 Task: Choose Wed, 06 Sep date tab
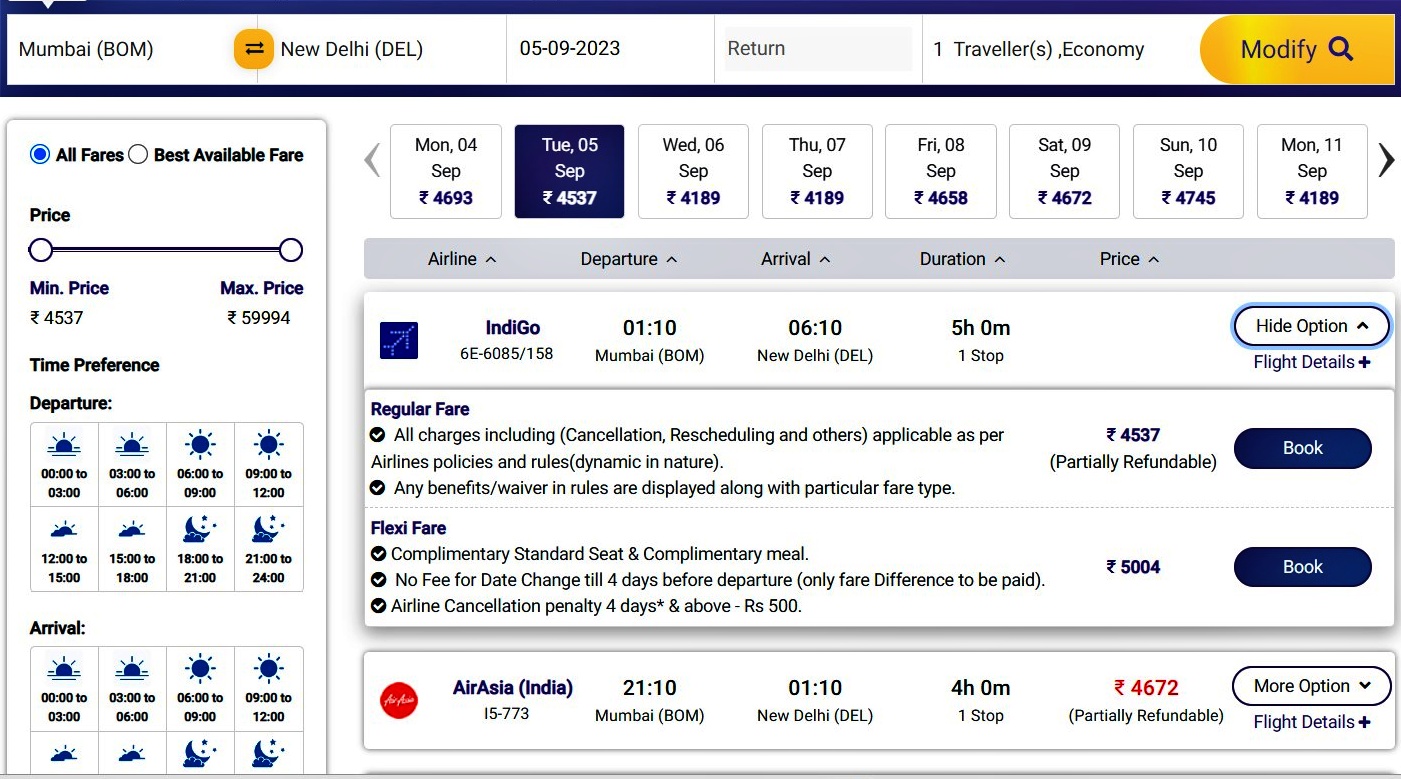tap(693, 171)
